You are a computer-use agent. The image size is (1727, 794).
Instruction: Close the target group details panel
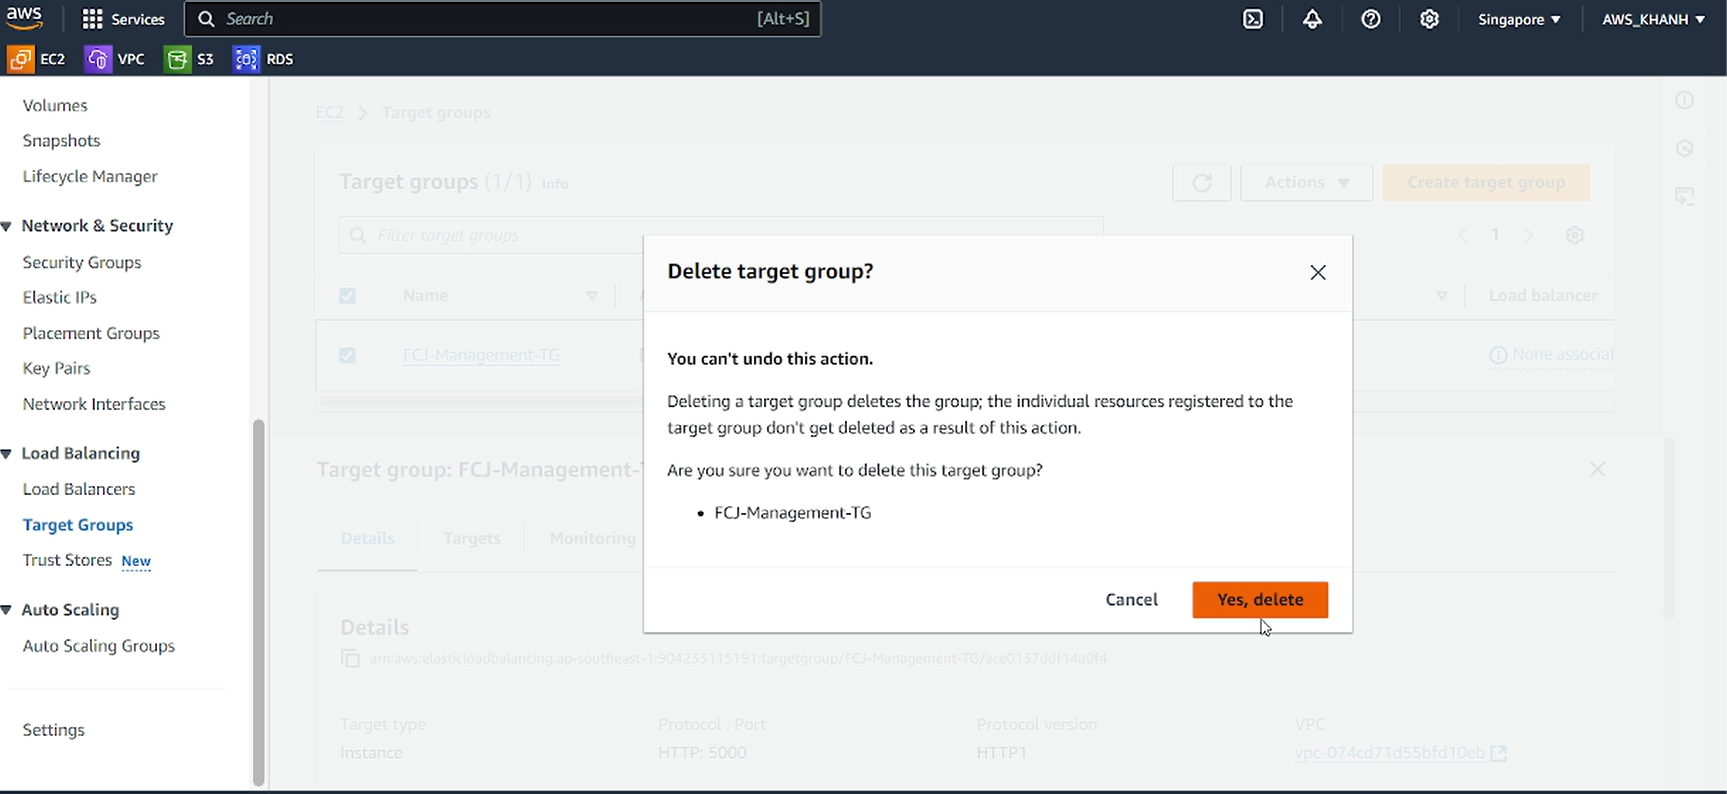(1598, 469)
